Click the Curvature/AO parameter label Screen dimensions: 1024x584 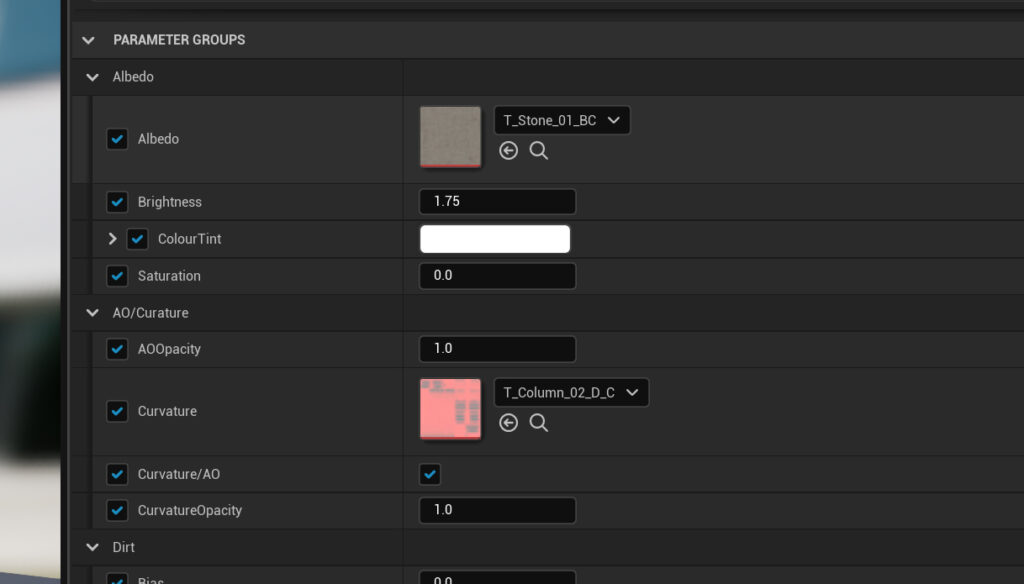pos(179,474)
